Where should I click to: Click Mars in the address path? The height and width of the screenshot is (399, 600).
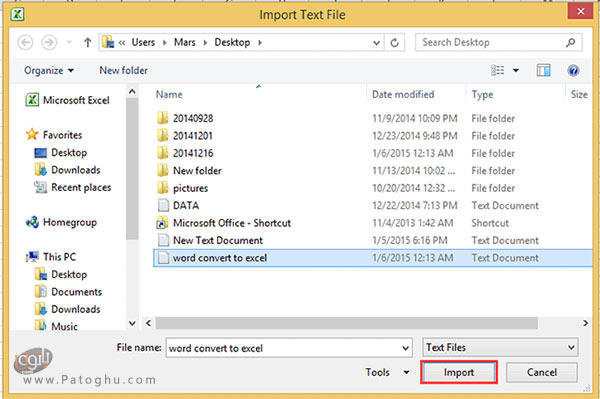tap(184, 42)
